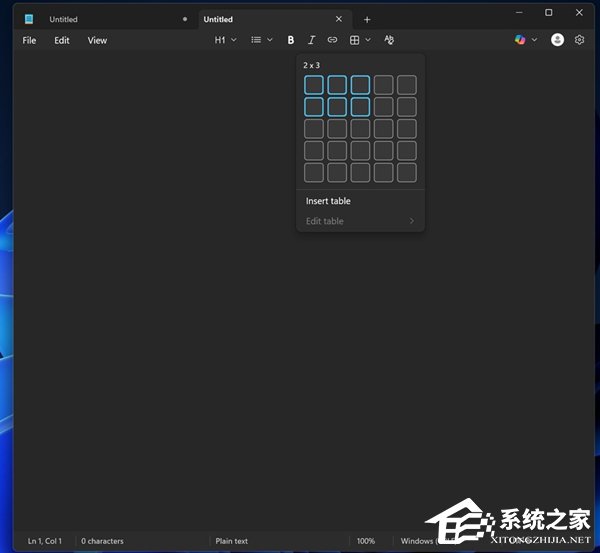Minimize the Notepad window
600x553 pixels.
pyautogui.click(x=519, y=13)
